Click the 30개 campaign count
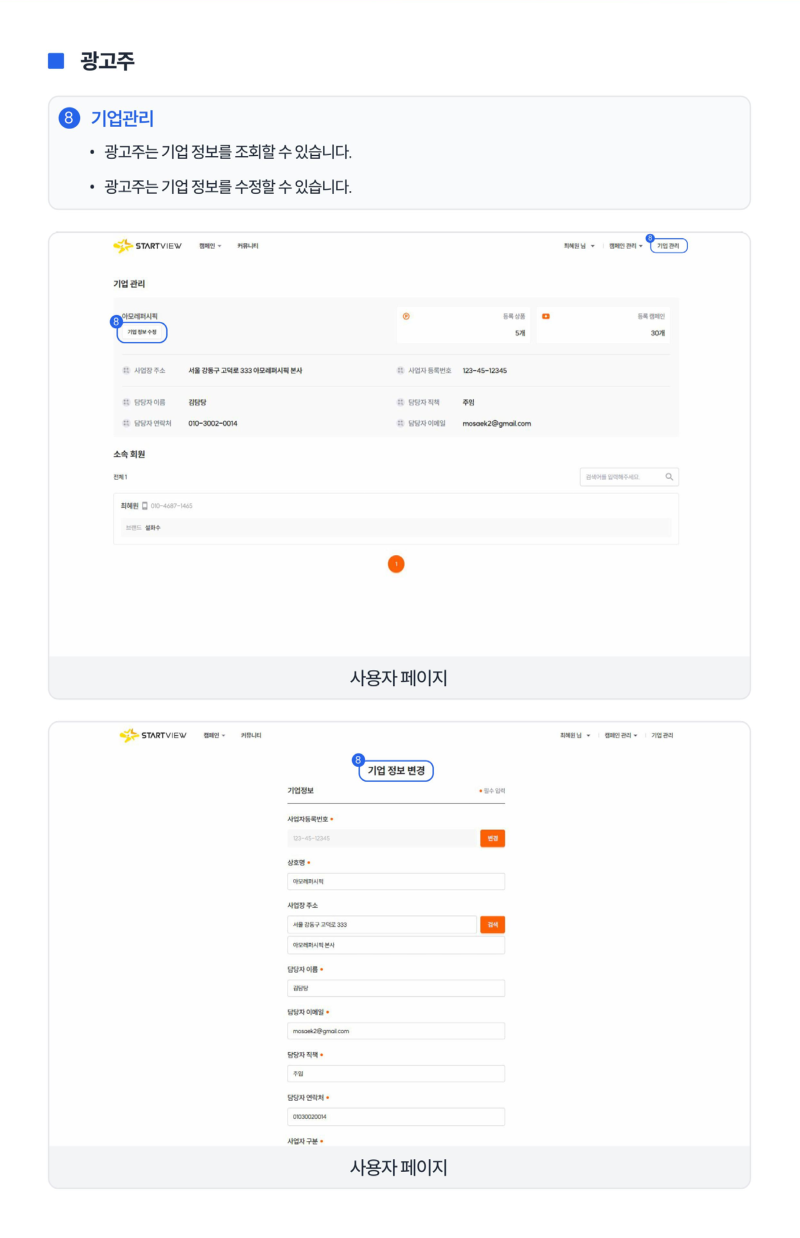Screen dimensions: 800x1238 click(657, 332)
